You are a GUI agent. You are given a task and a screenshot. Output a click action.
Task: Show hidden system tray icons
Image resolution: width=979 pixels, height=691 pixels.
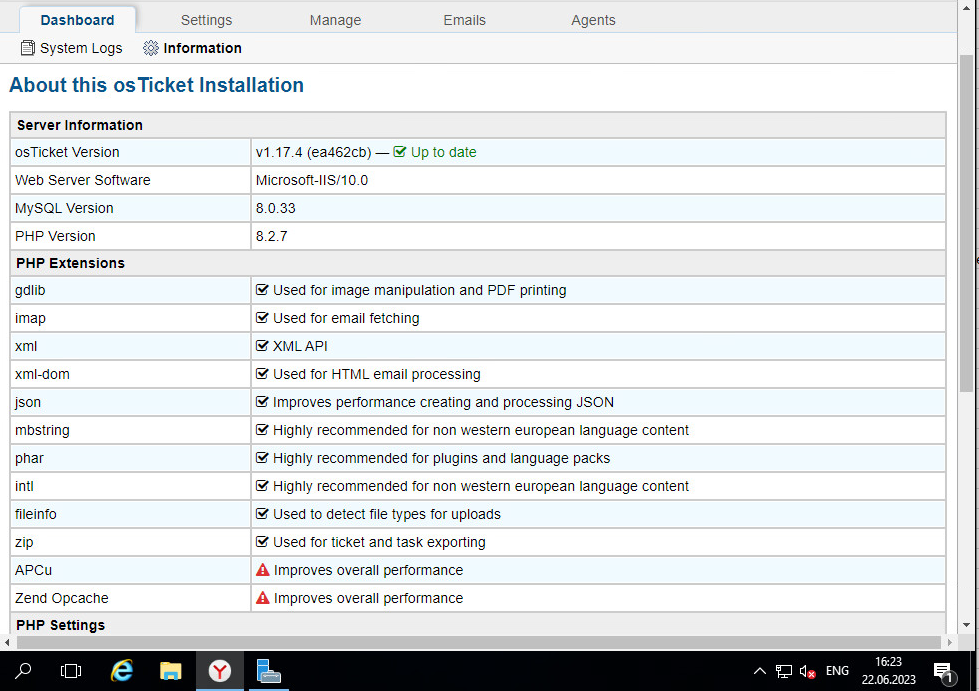[759, 671]
